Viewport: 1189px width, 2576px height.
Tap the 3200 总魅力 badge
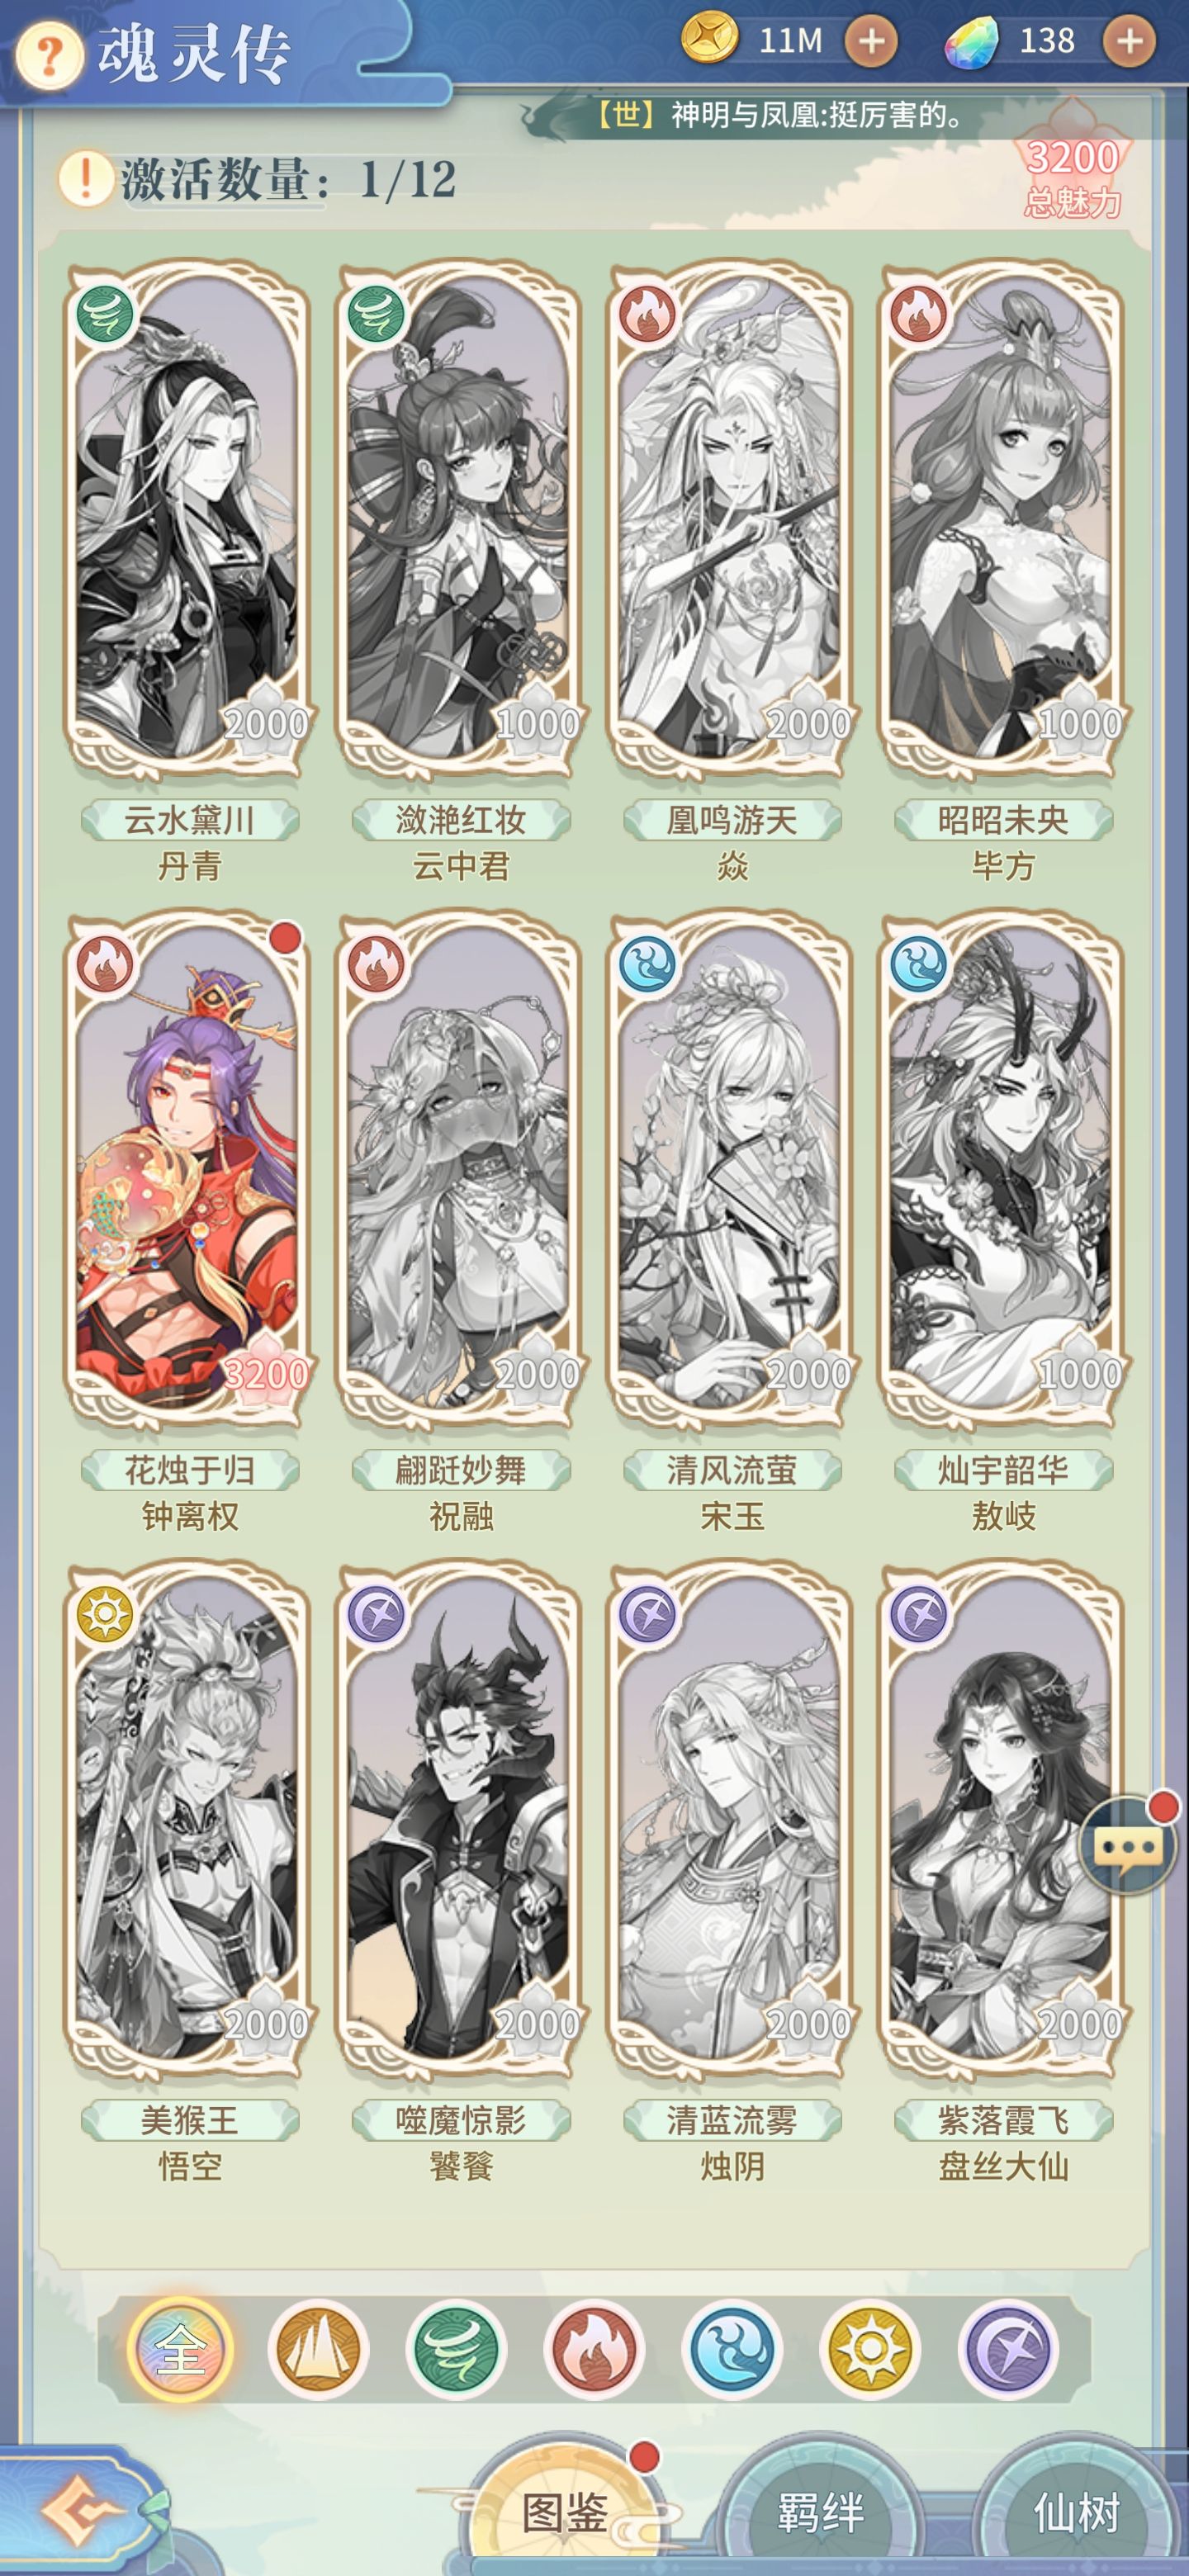pyautogui.click(x=1072, y=175)
